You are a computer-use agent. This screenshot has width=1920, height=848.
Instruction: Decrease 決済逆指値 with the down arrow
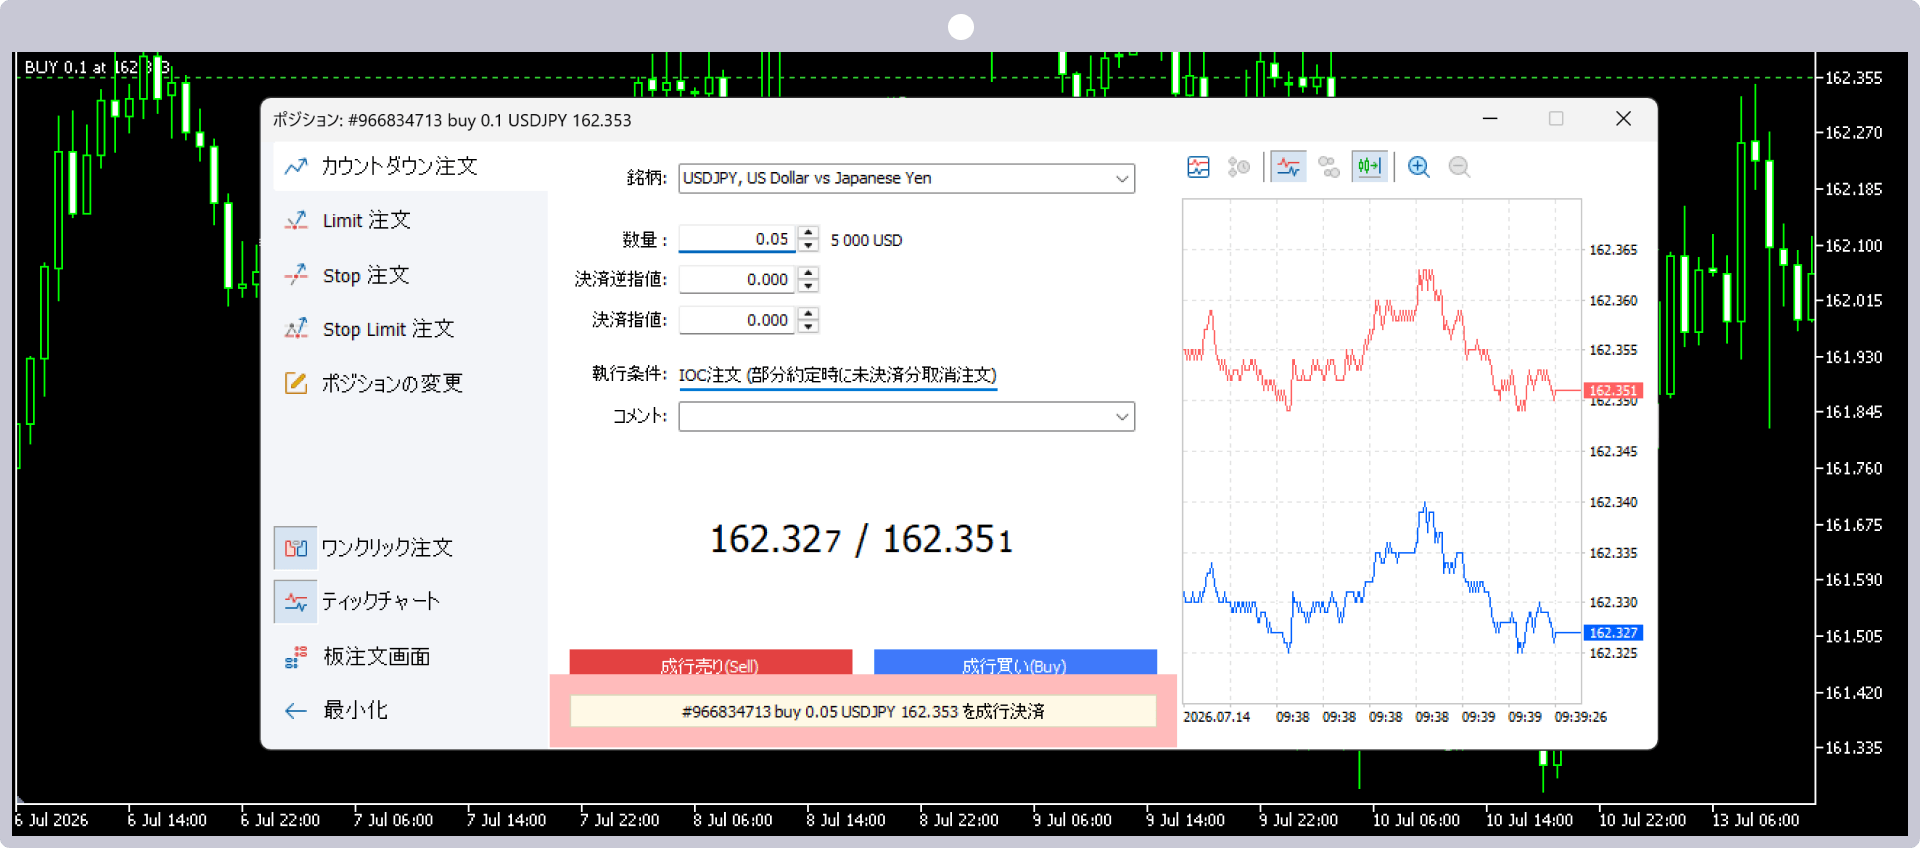(809, 286)
